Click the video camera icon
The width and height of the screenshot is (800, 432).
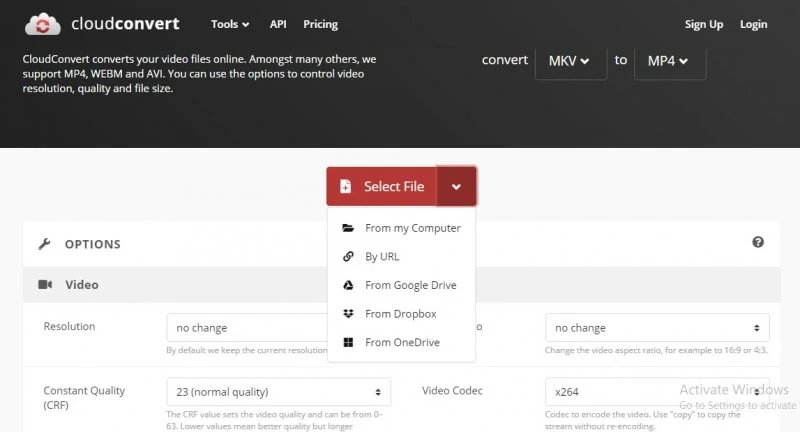click(x=45, y=284)
